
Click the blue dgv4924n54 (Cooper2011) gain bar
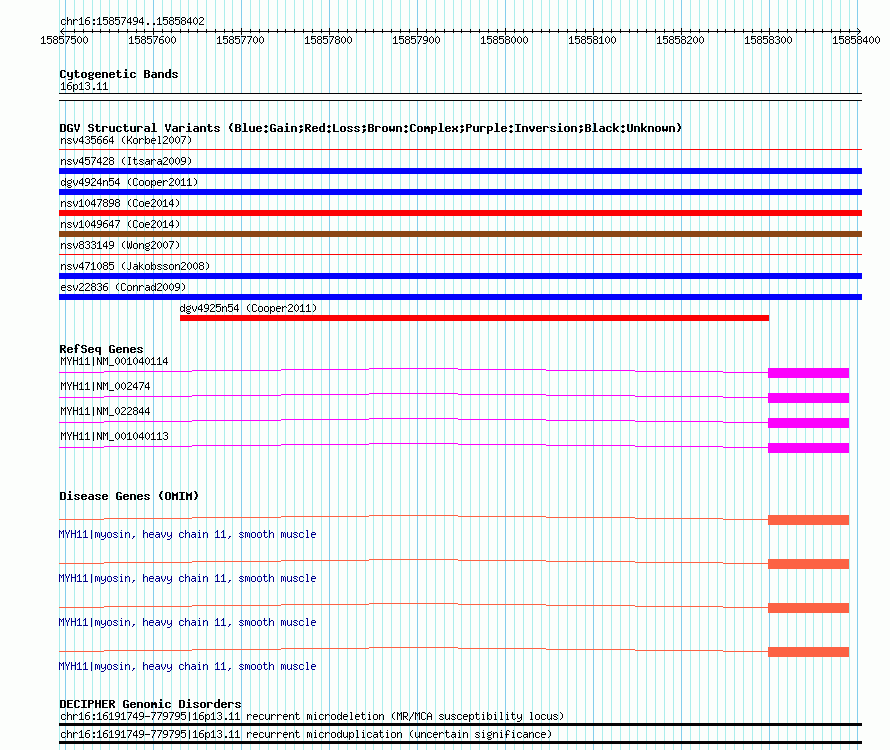(x=460, y=192)
